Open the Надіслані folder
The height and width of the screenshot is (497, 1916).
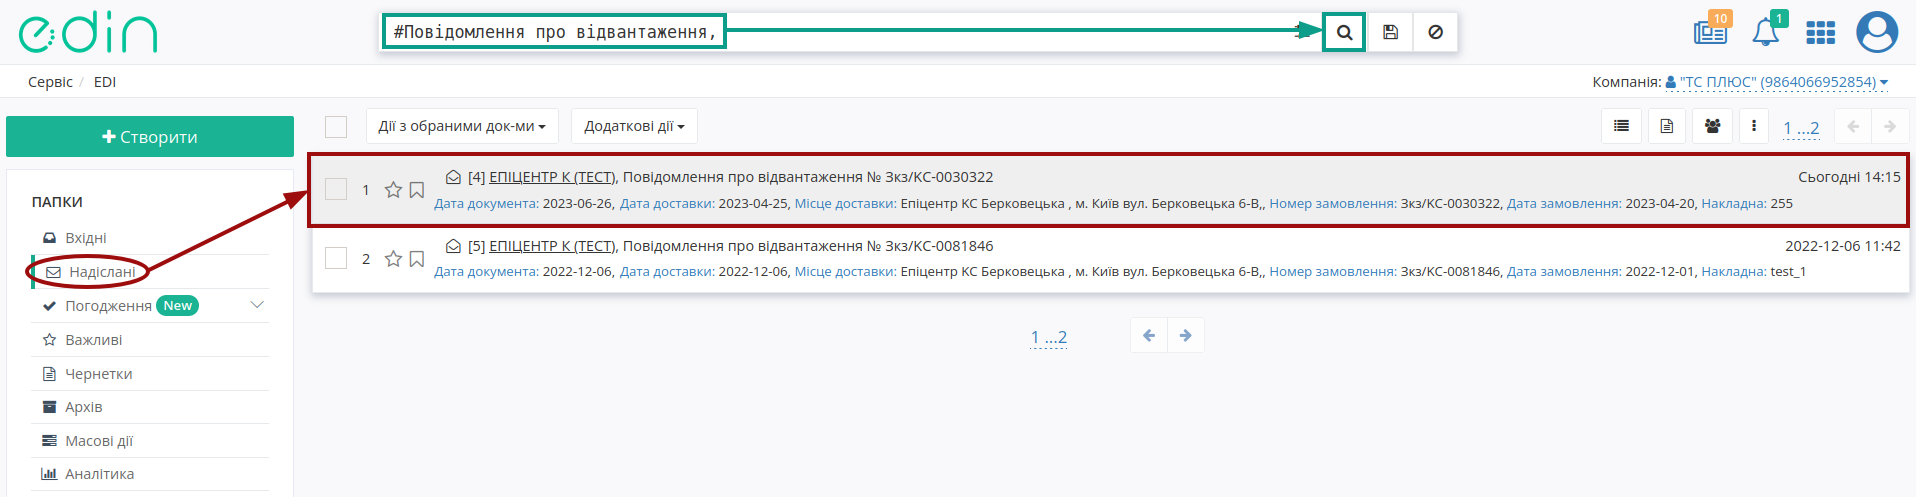[102, 272]
